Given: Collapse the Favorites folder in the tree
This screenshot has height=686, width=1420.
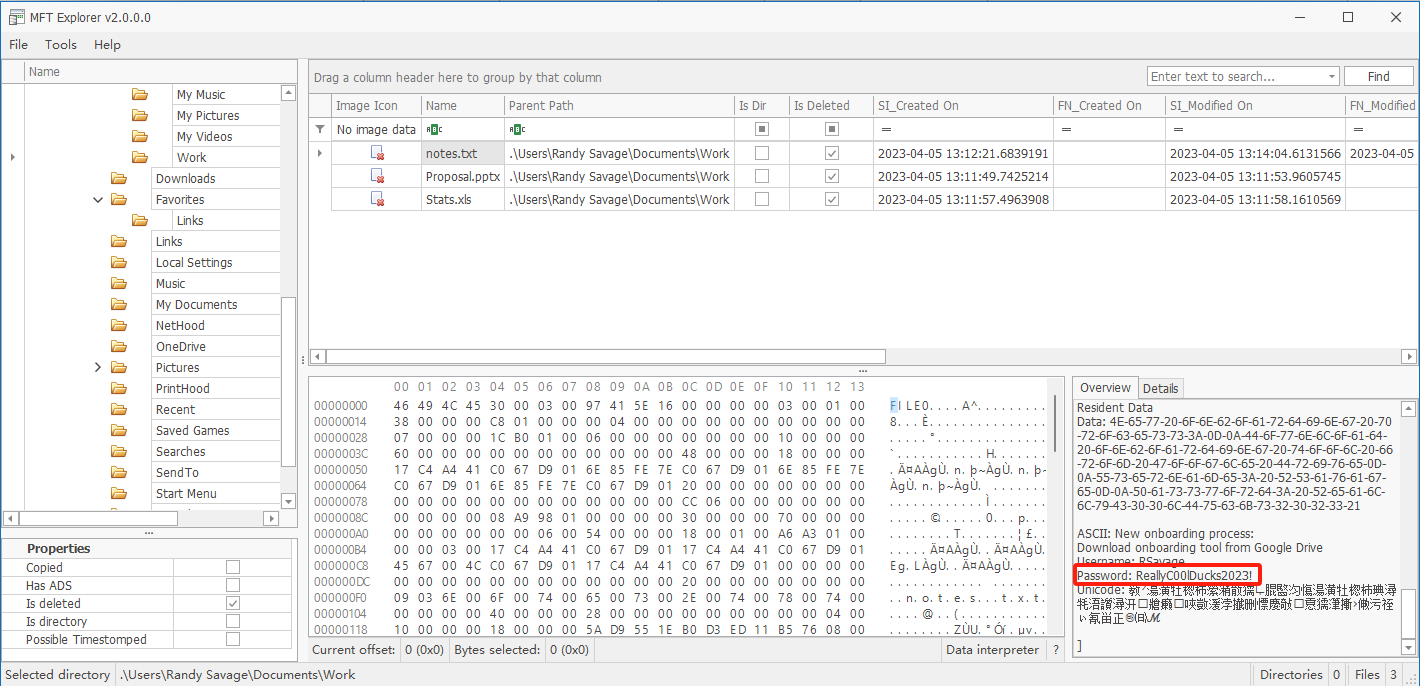Looking at the screenshot, I should click(98, 200).
